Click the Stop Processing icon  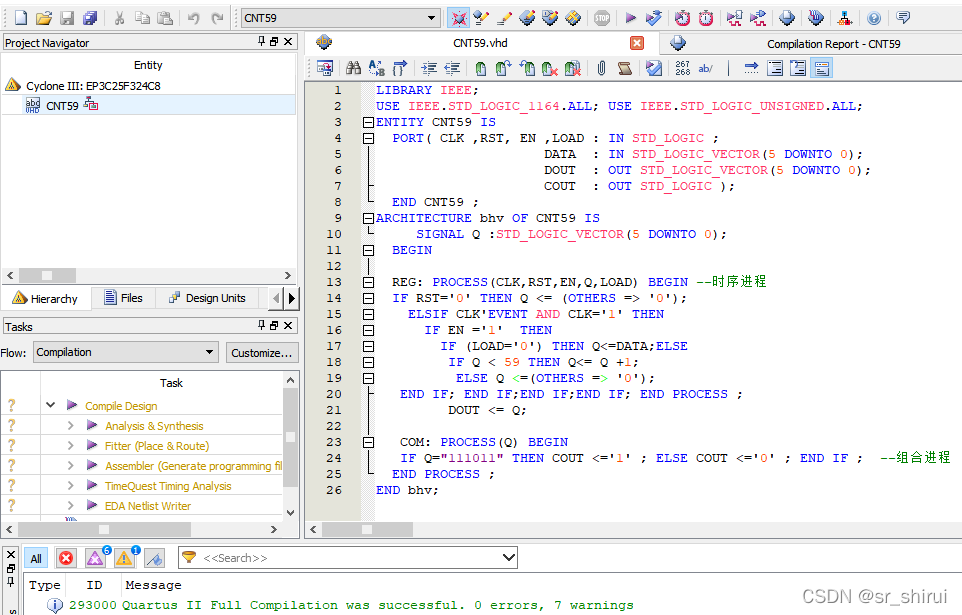click(x=602, y=18)
